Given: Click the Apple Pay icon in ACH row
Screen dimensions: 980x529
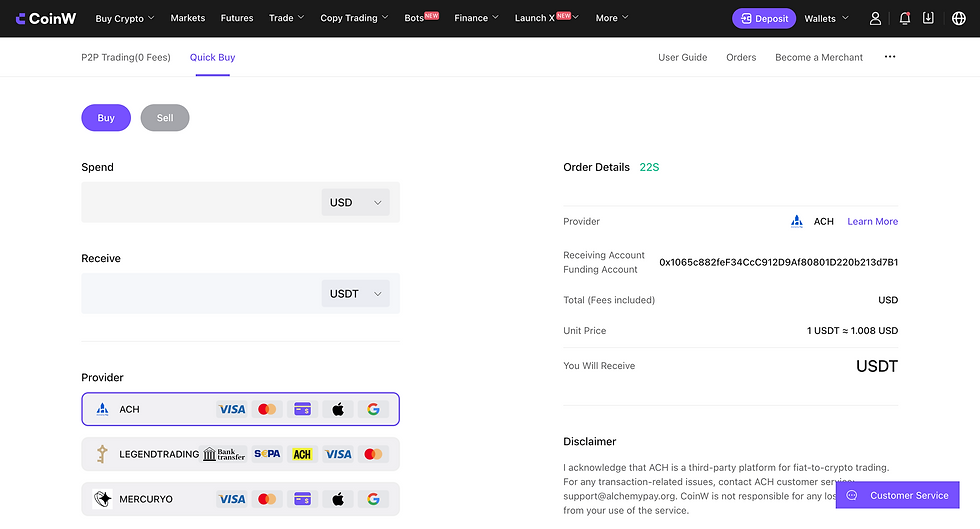Looking at the screenshot, I should click(338, 409).
